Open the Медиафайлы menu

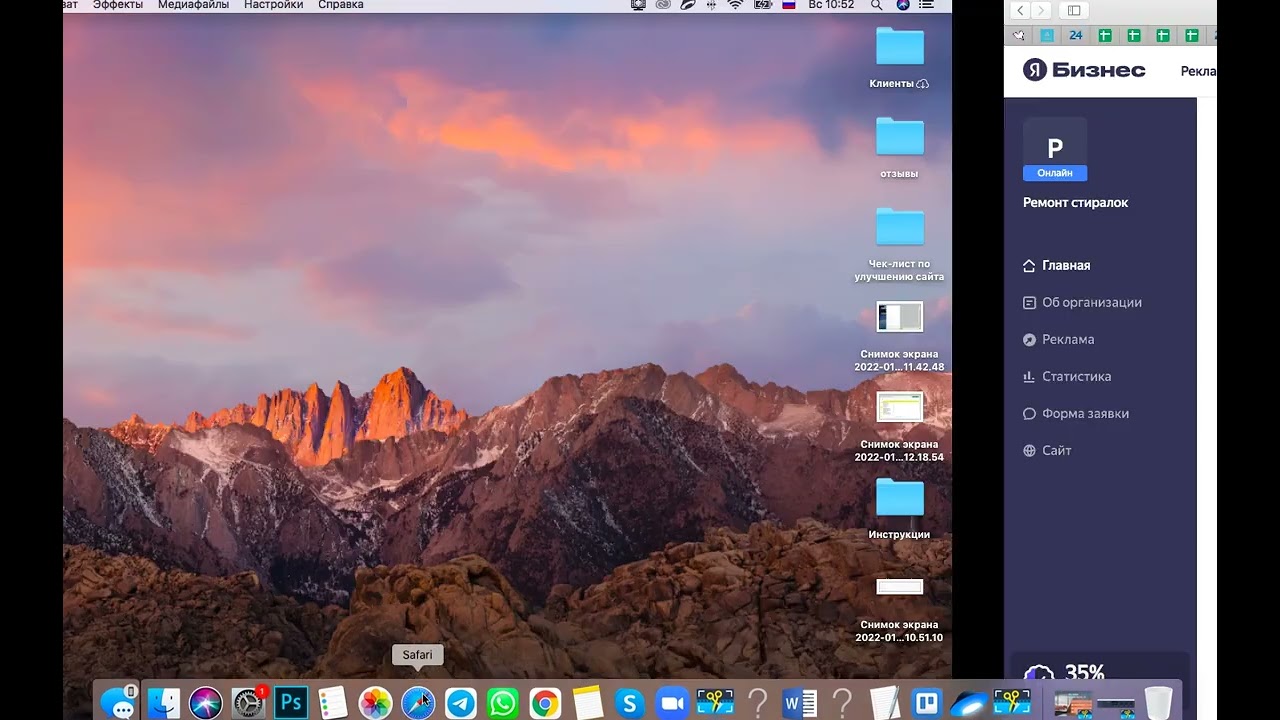click(x=193, y=5)
